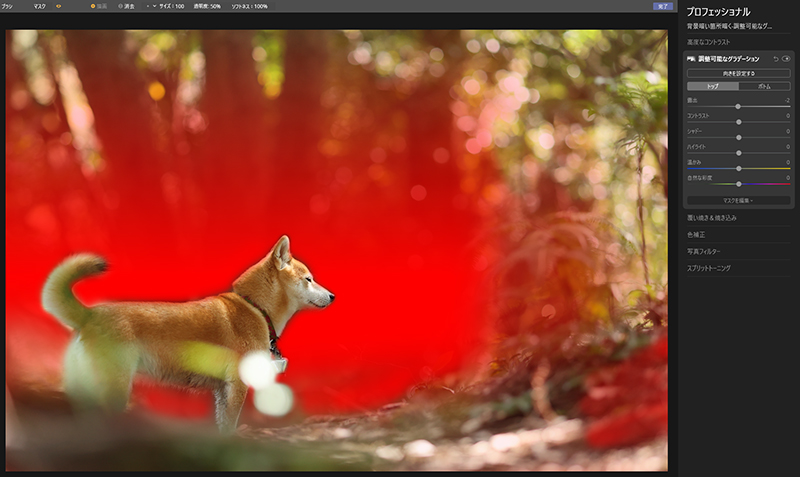
Task: Click the 露出 exposure slider handle
Action: [738, 107]
